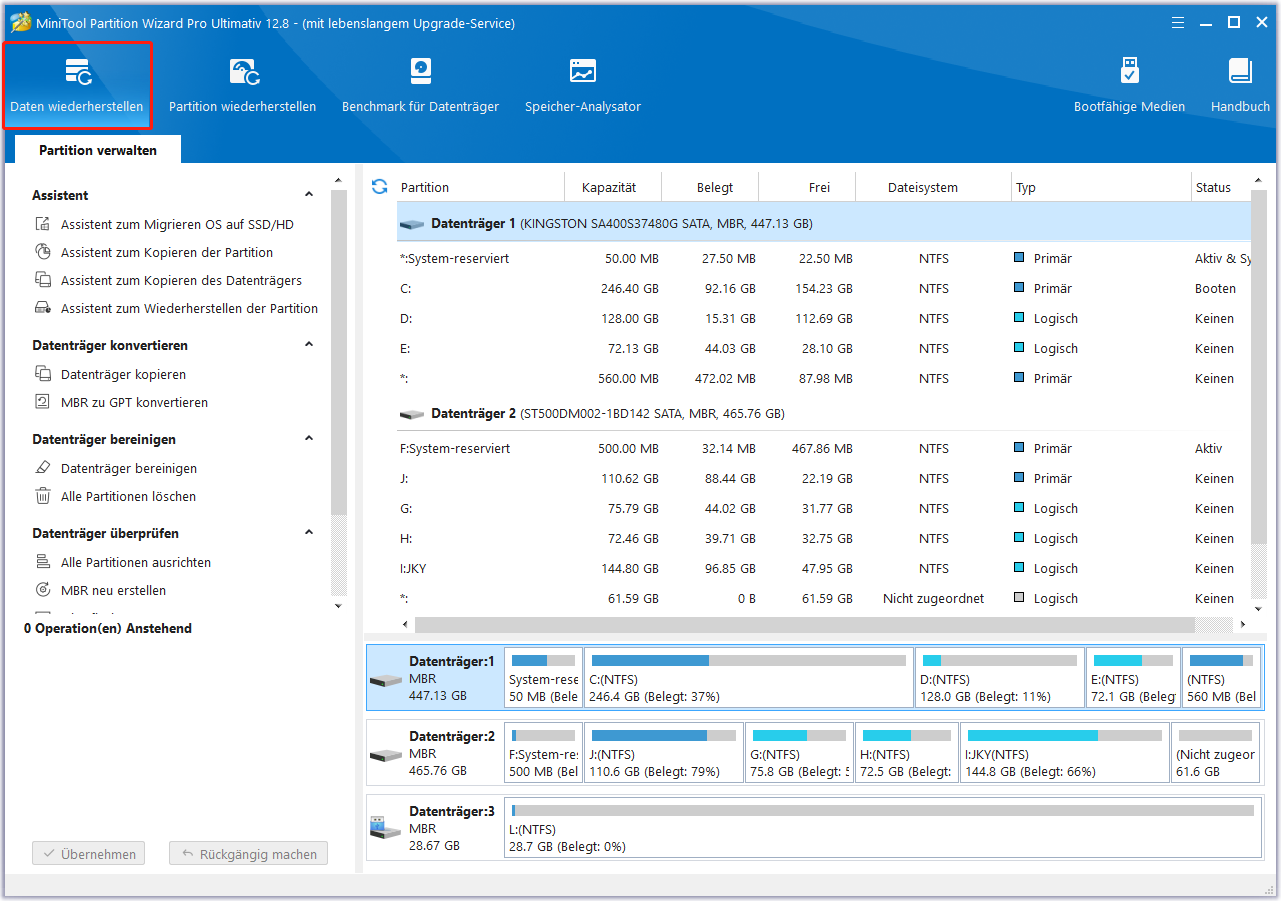Select the E: partition row
This screenshot has height=901, width=1281.
click(x=824, y=348)
